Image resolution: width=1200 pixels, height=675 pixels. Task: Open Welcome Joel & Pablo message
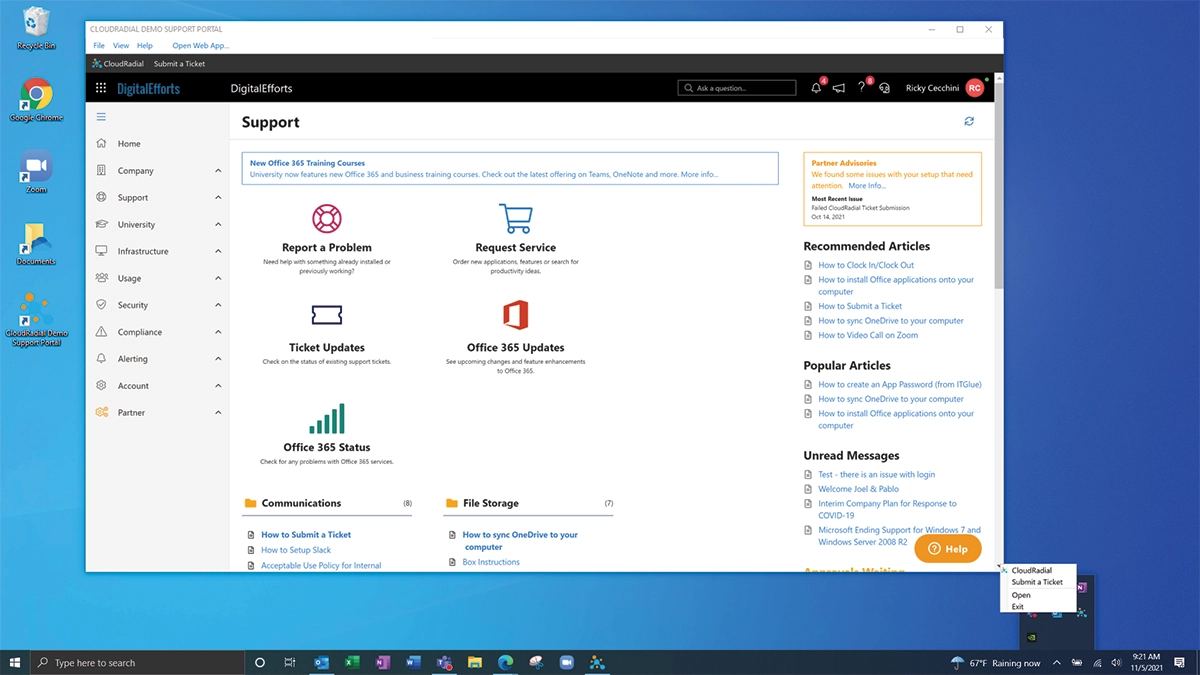(858, 489)
